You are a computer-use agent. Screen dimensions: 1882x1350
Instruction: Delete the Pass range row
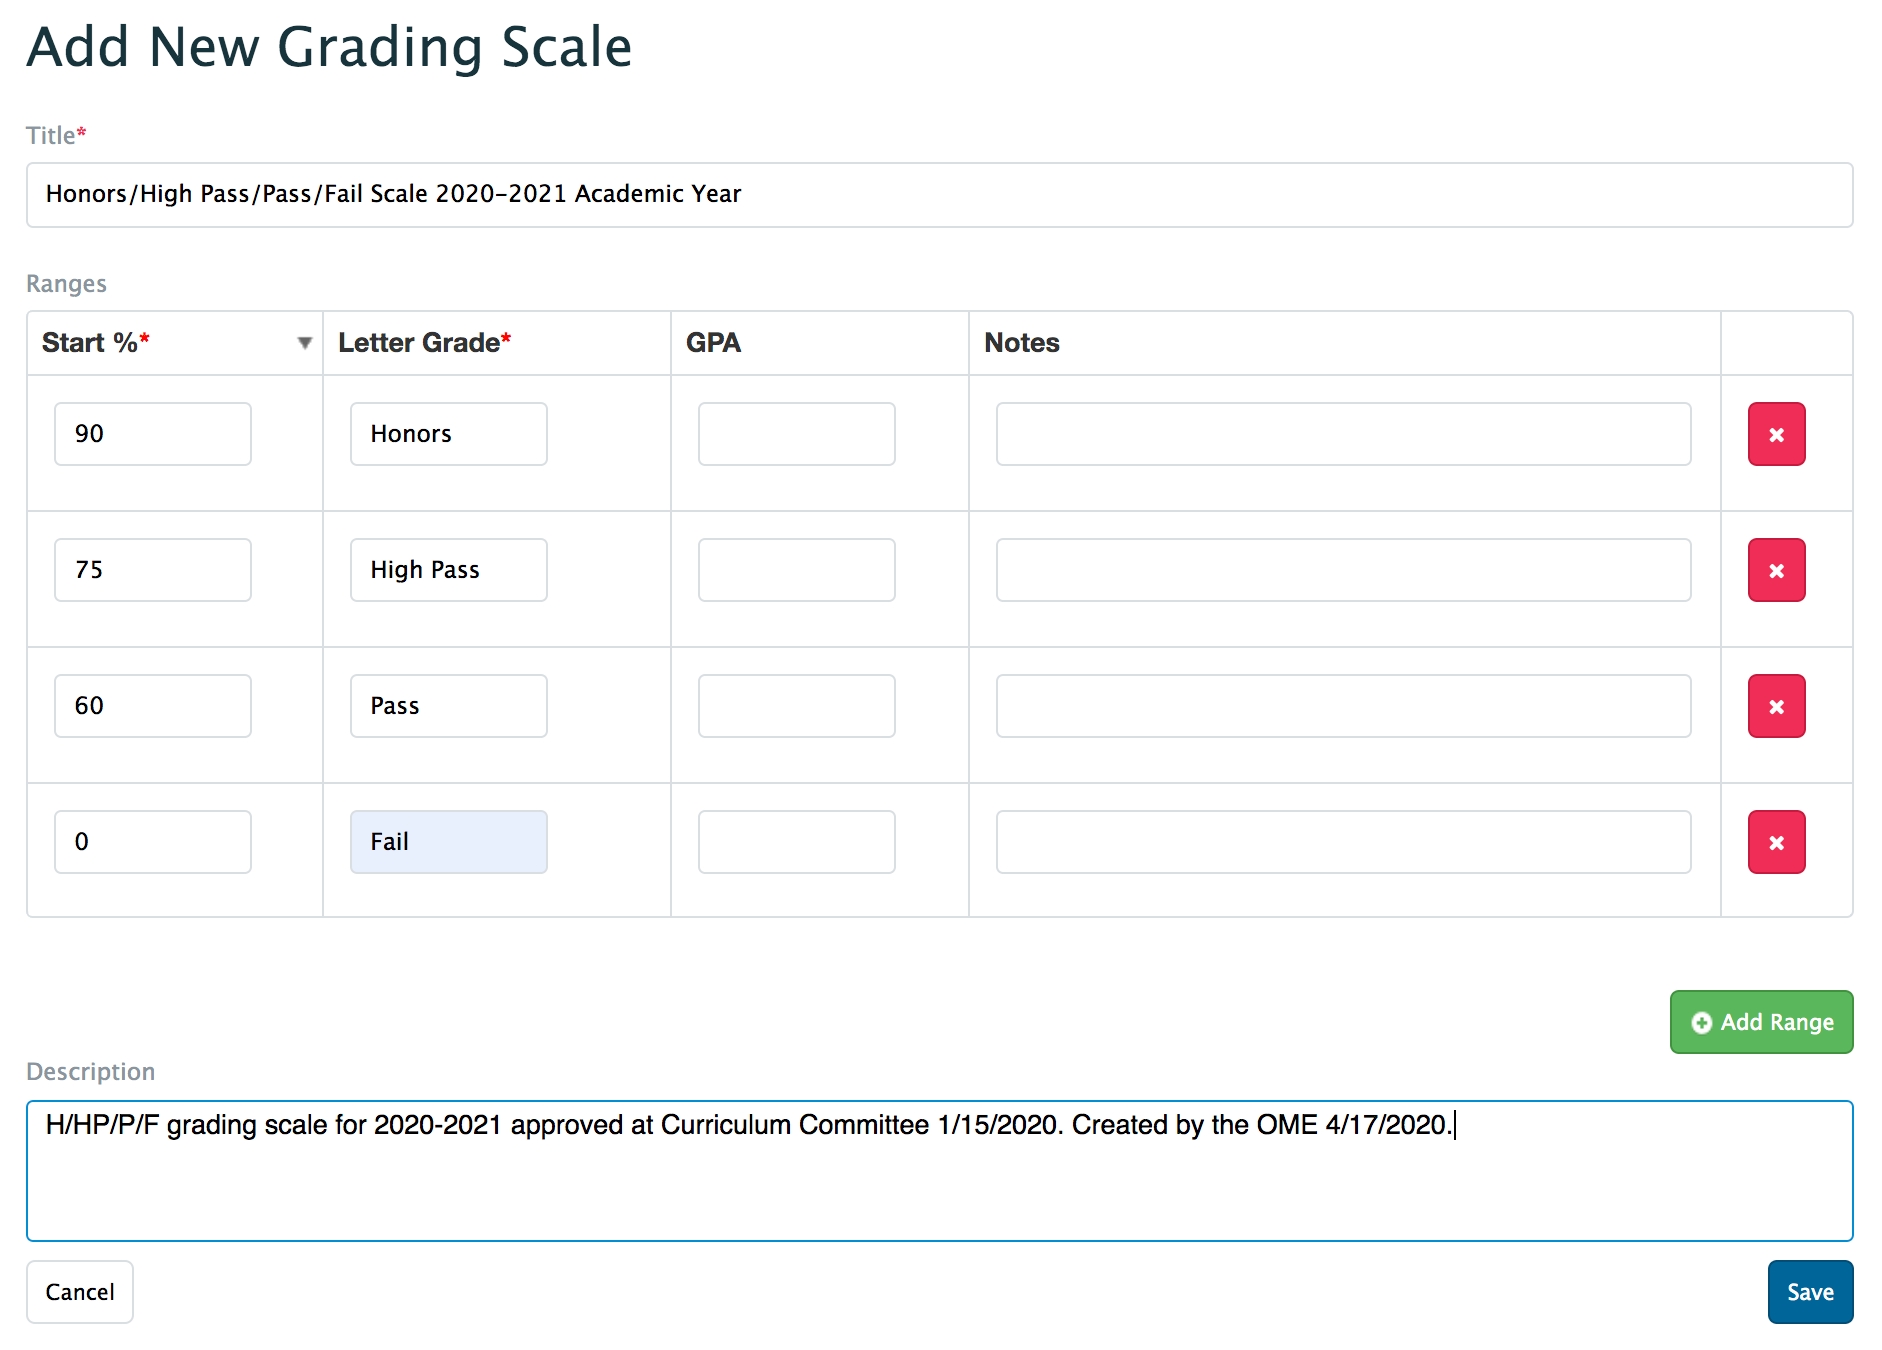point(1776,706)
